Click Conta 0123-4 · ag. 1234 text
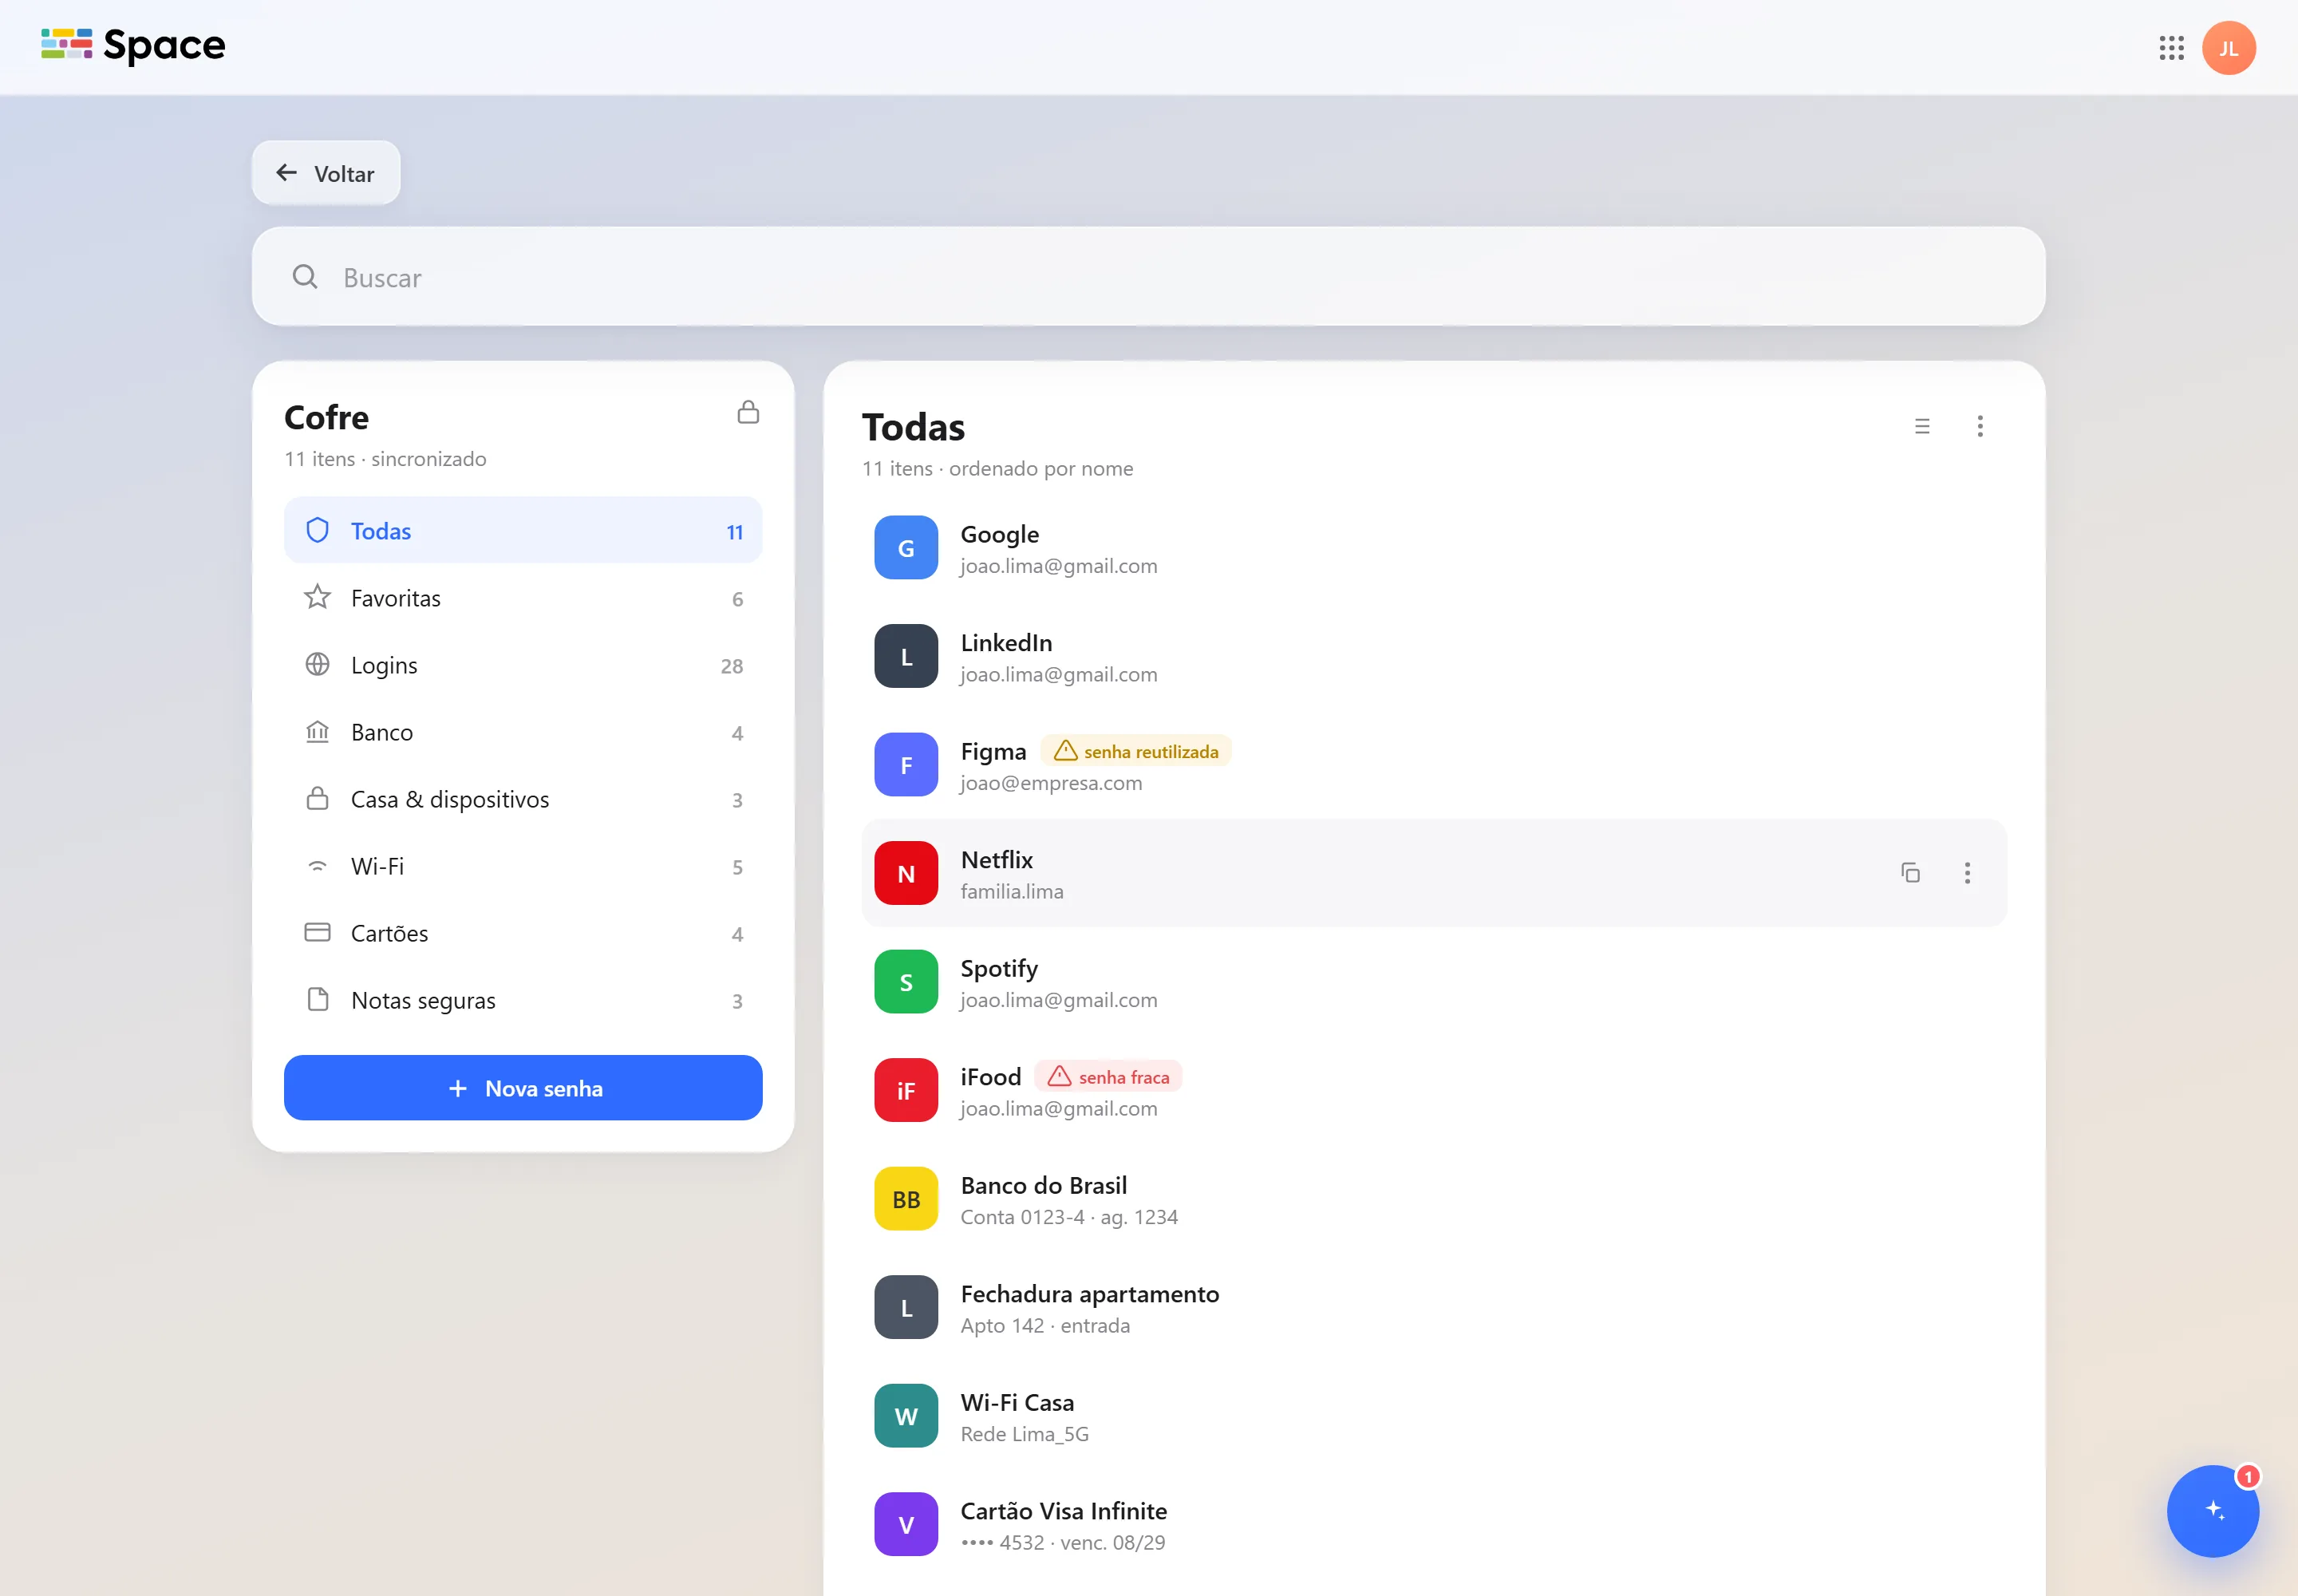Image resolution: width=2298 pixels, height=1596 pixels. pyautogui.click(x=1069, y=1217)
